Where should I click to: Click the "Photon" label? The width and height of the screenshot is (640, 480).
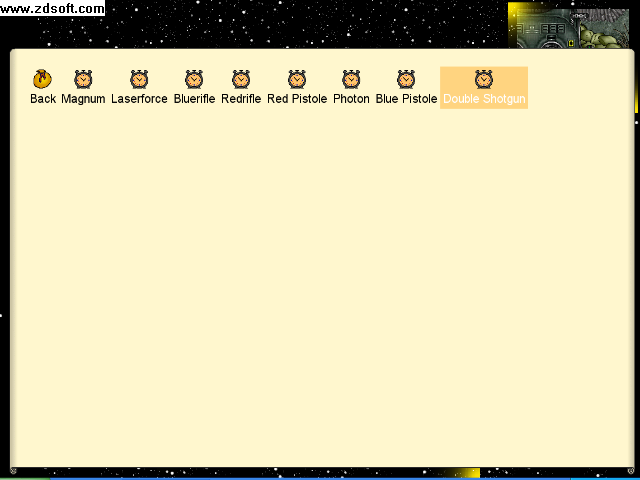[x=351, y=99]
